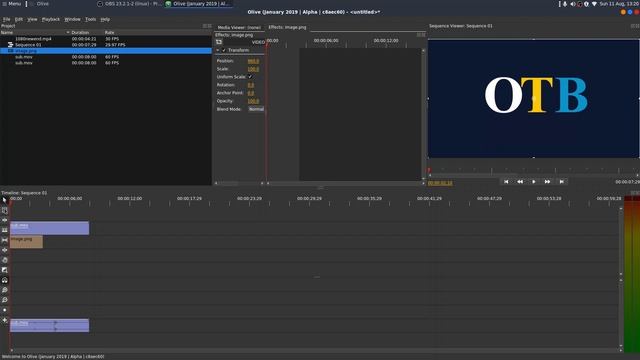640x360 pixels.
Task: Collapse the Transform effect section
Action: (x=218, y=50)
